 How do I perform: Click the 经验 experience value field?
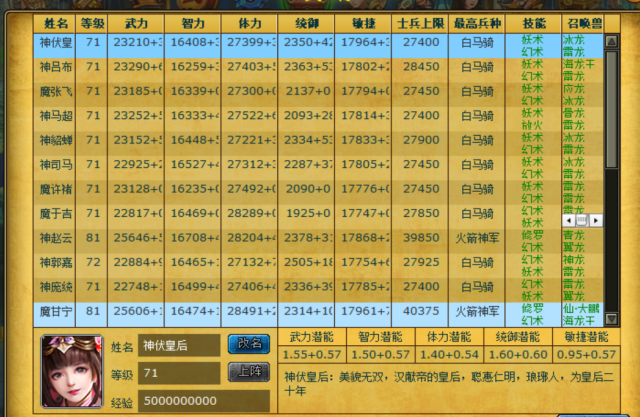(203, 400)
